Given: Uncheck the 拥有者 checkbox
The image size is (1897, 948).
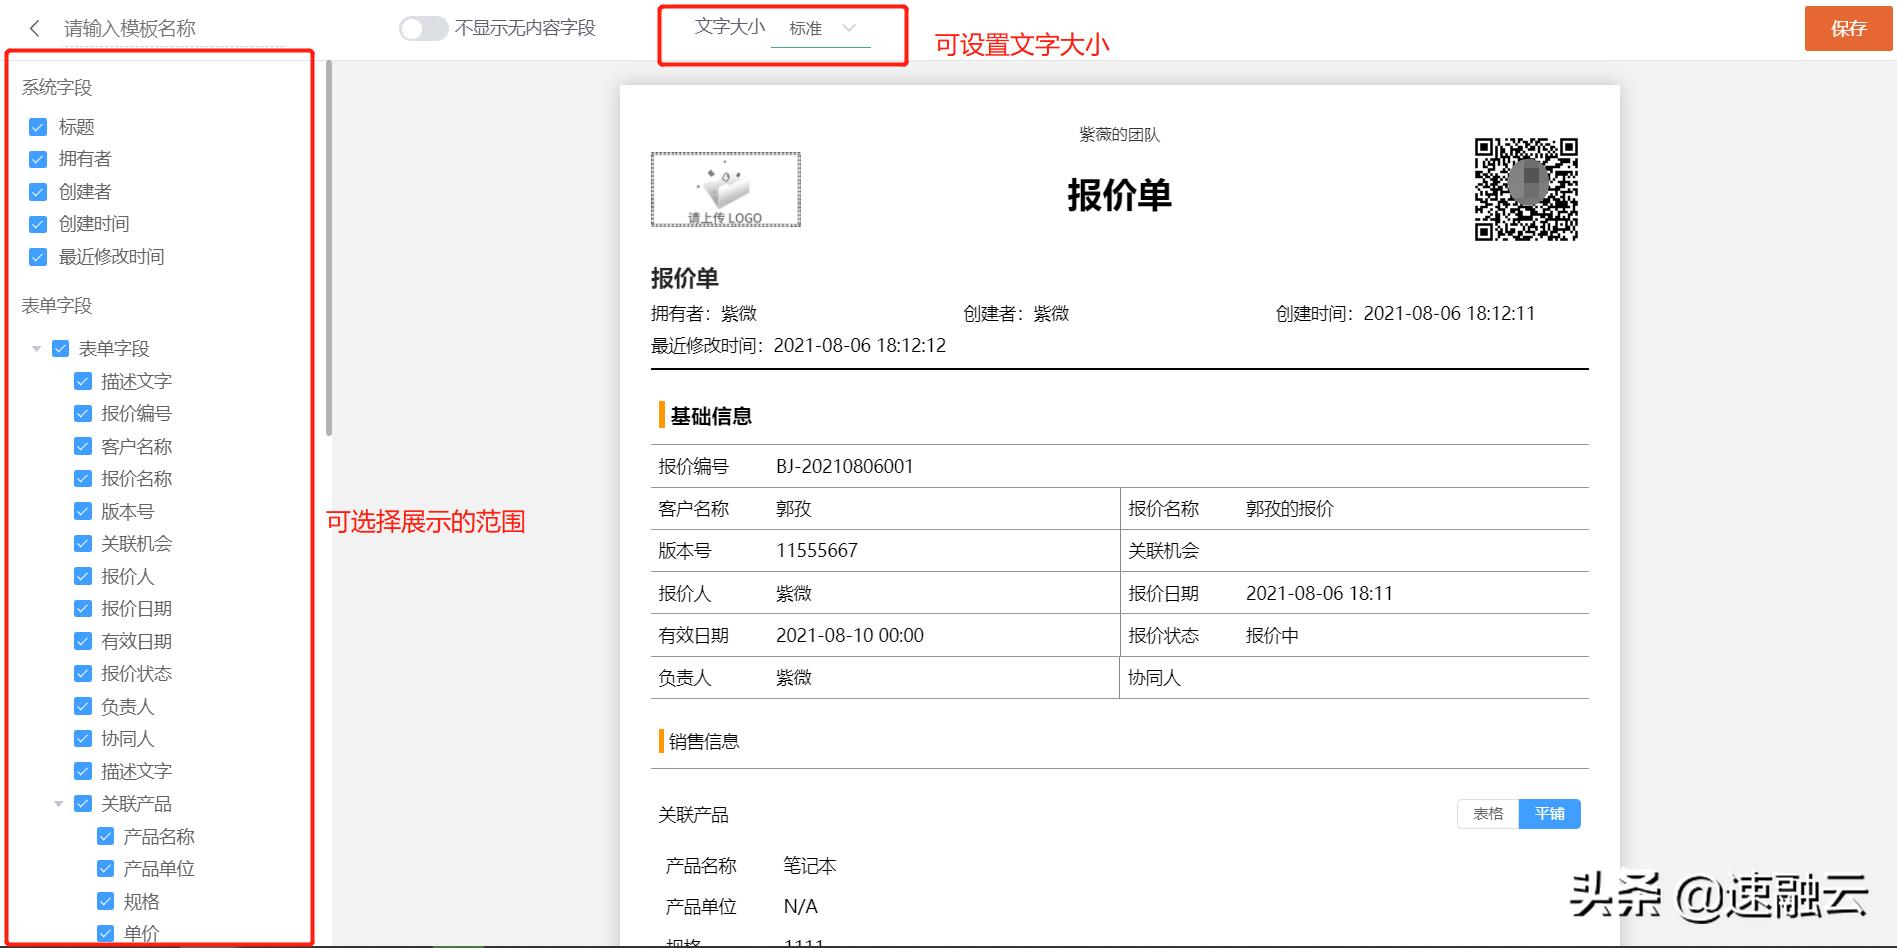Looking at the screenshot, I should (x=38, y=158).
